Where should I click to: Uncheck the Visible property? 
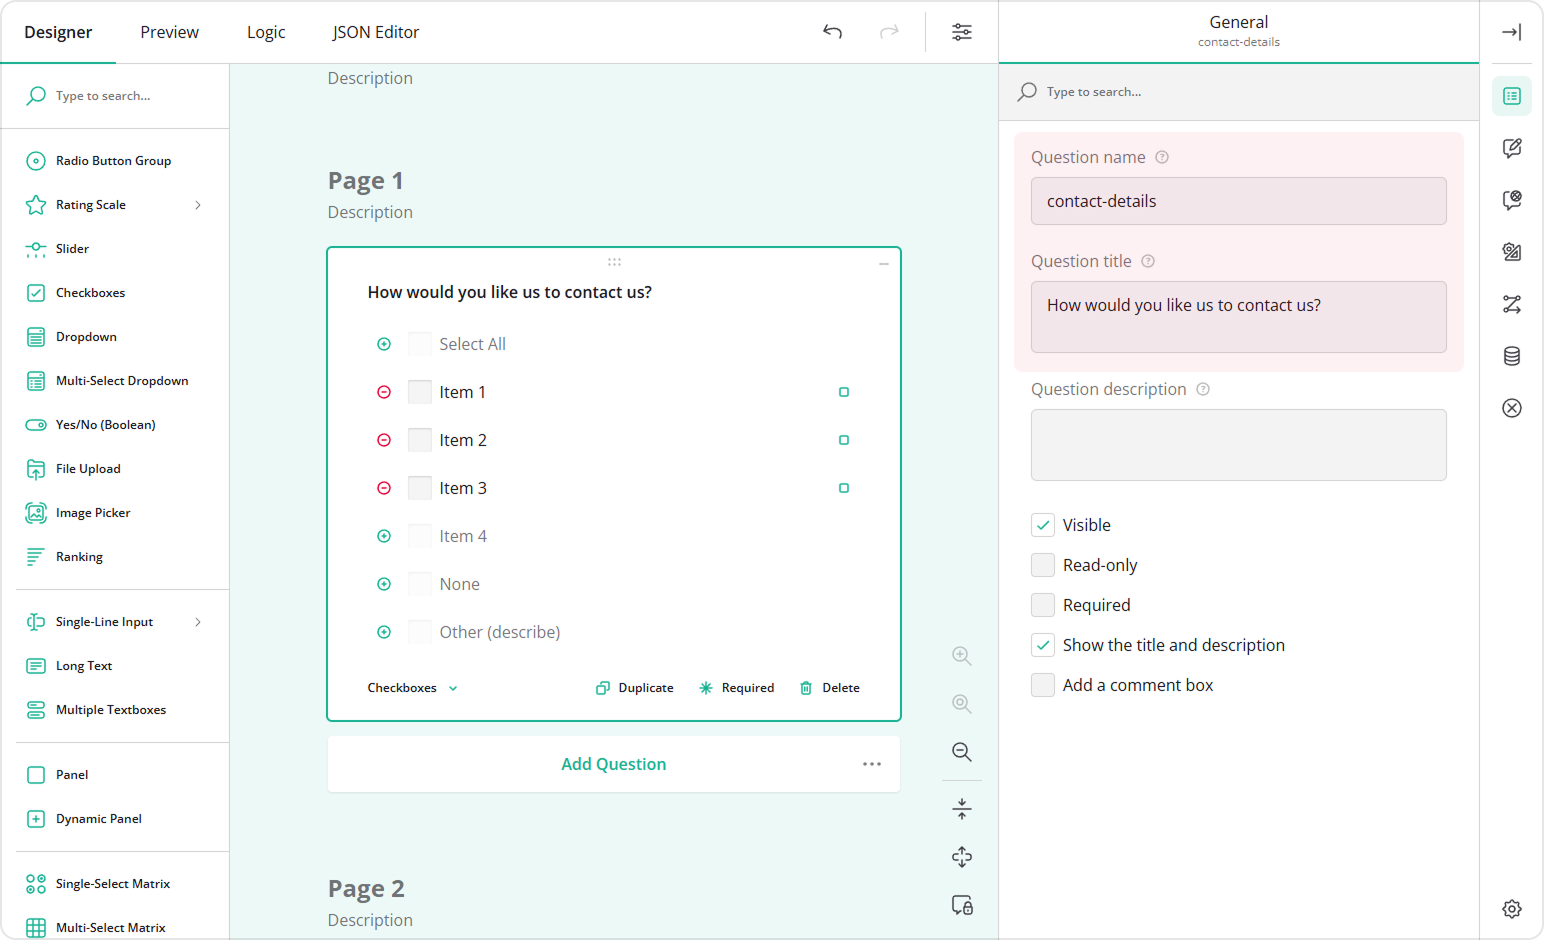[1042, 524]
